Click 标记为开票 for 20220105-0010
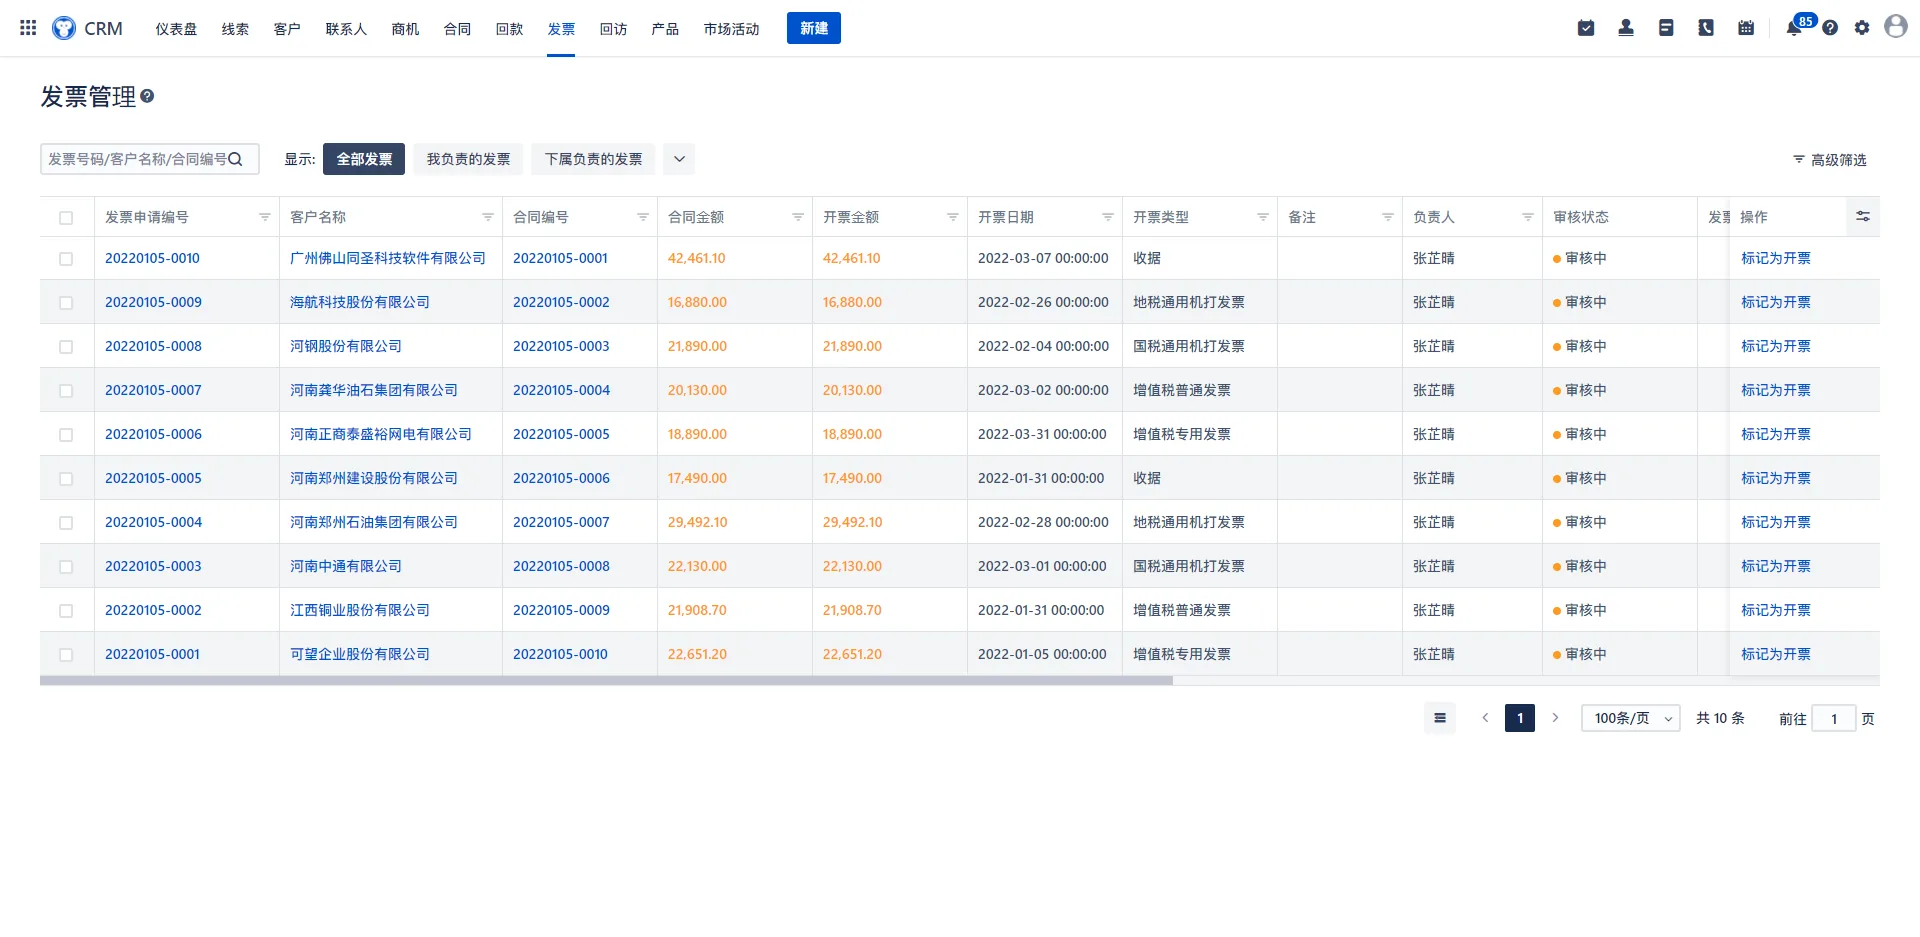This screenshot has height=937, width=1920. pos(1776,258)
